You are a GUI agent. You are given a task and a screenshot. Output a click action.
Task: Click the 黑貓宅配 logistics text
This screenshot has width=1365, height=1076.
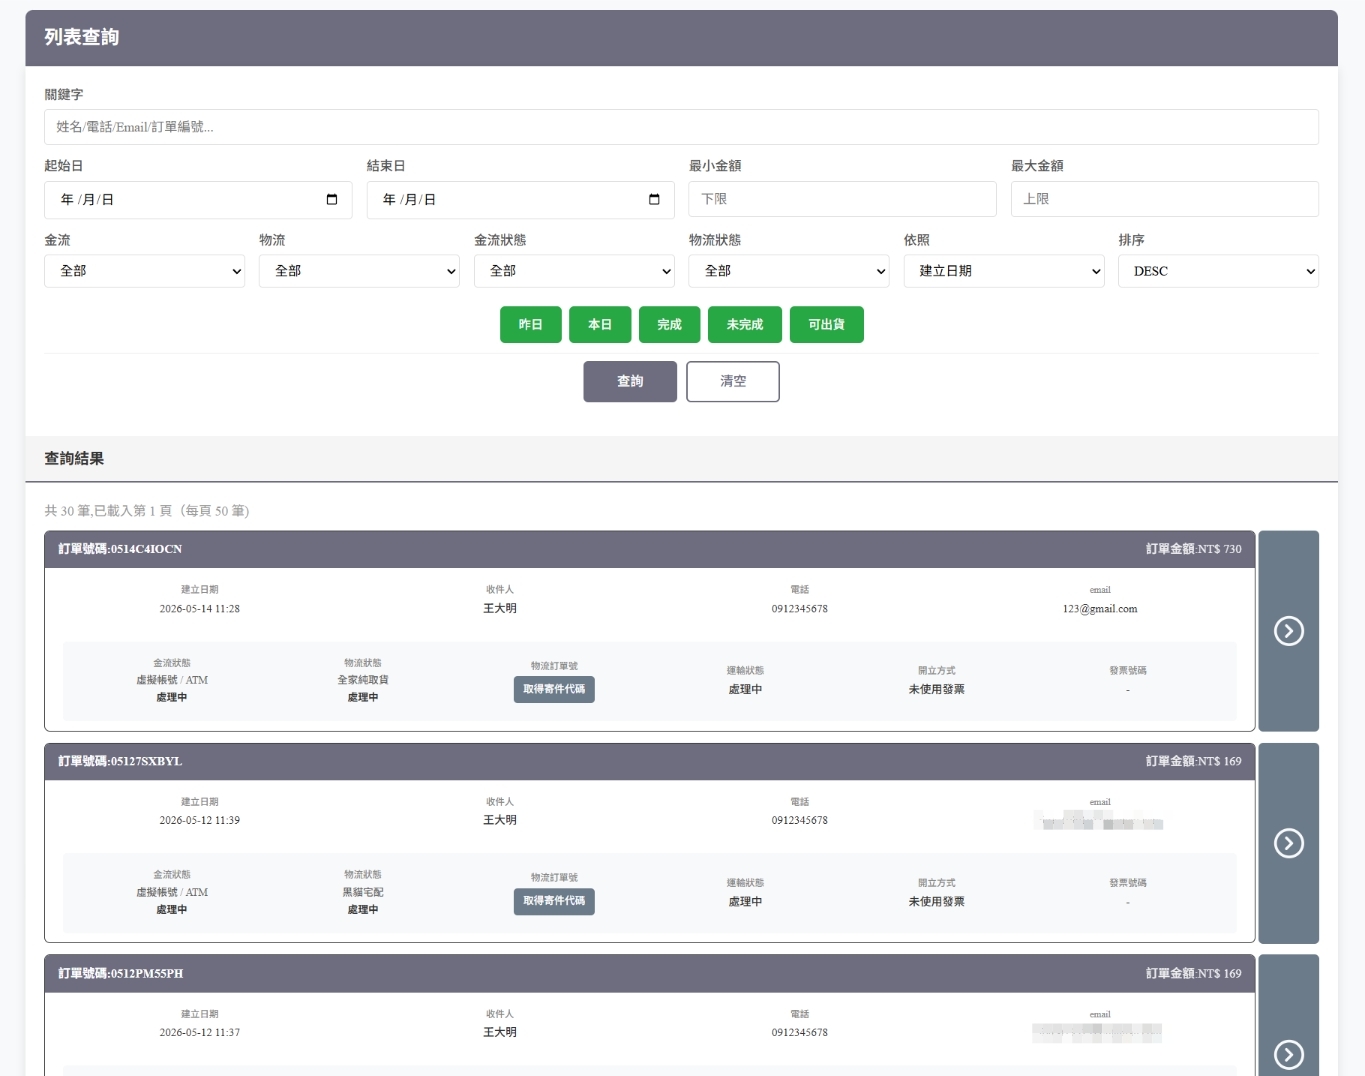(363, 892)
